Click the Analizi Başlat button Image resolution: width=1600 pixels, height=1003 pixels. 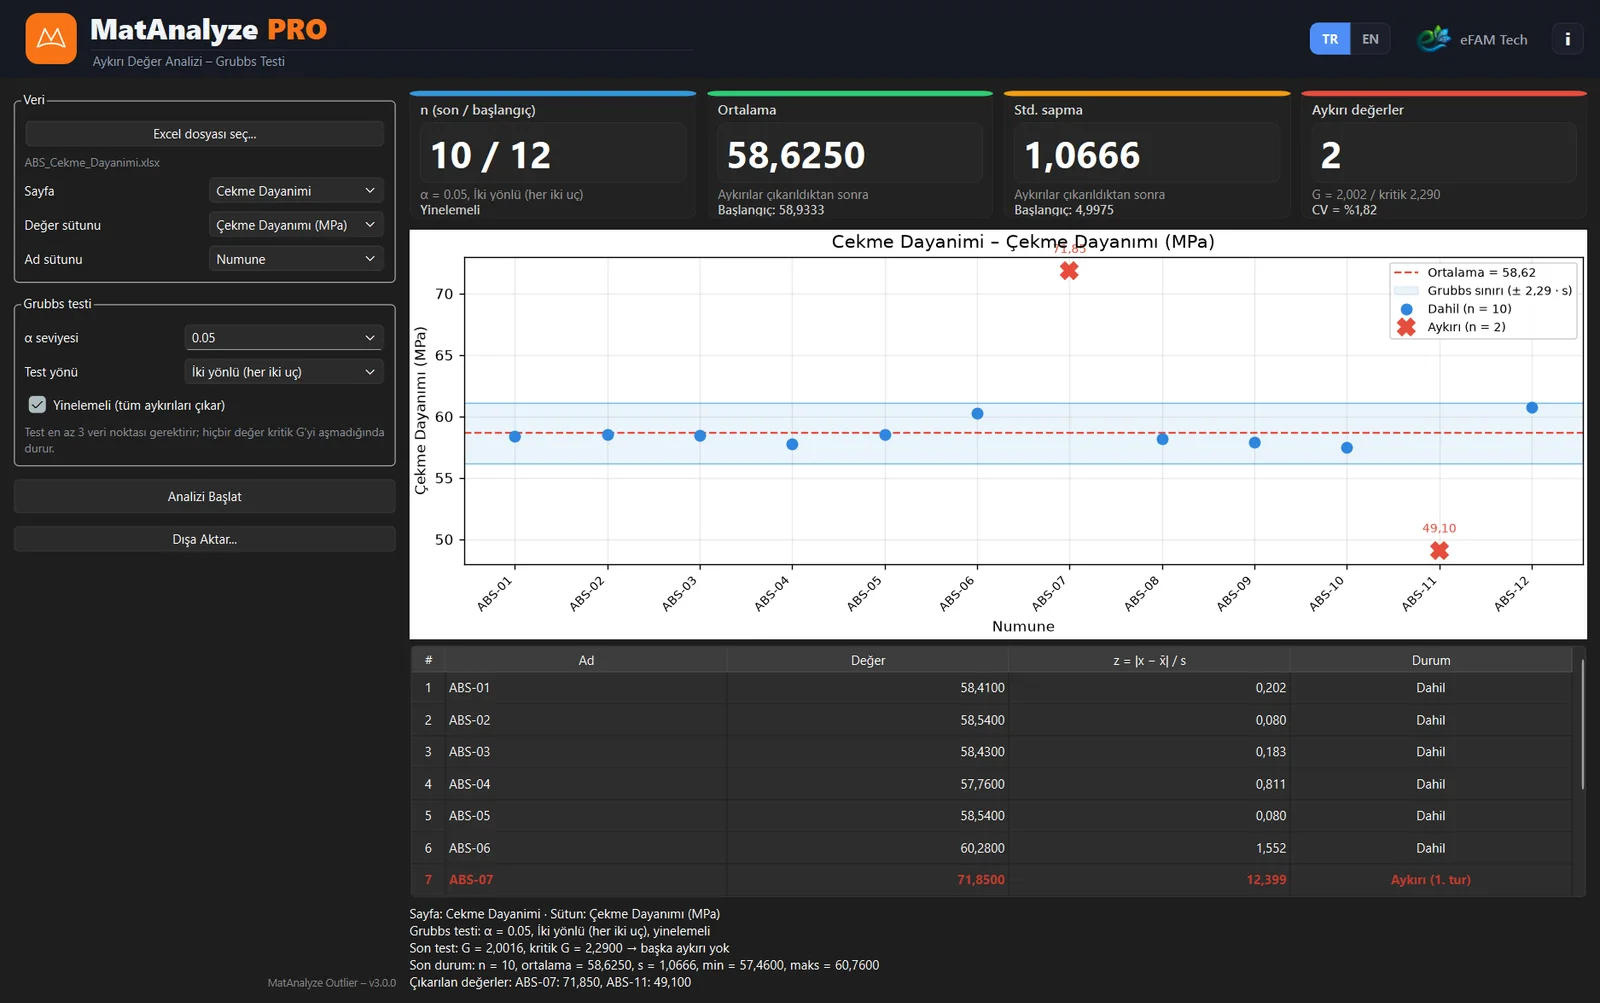205,496
